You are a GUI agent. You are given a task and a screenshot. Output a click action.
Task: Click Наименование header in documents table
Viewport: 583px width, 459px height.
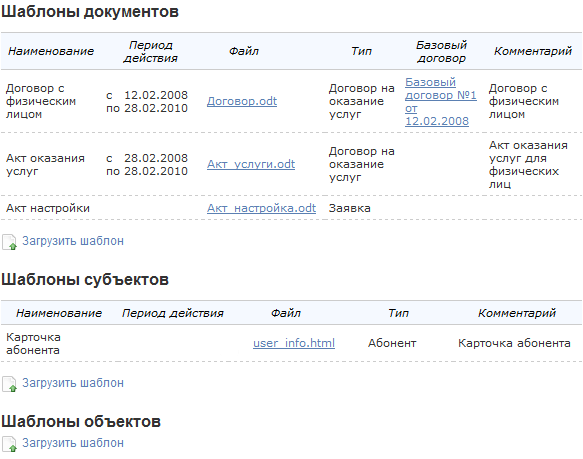click(x=51, y=51)
